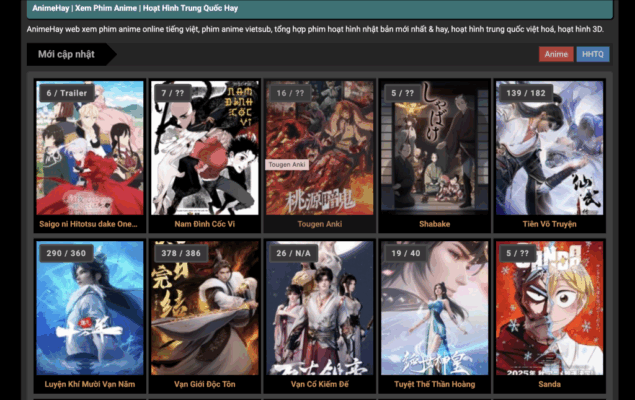The width and height of the screenshot is (635, 400).
Task: Select the Mới cập nhật tab heading
Action: (66, 54)
